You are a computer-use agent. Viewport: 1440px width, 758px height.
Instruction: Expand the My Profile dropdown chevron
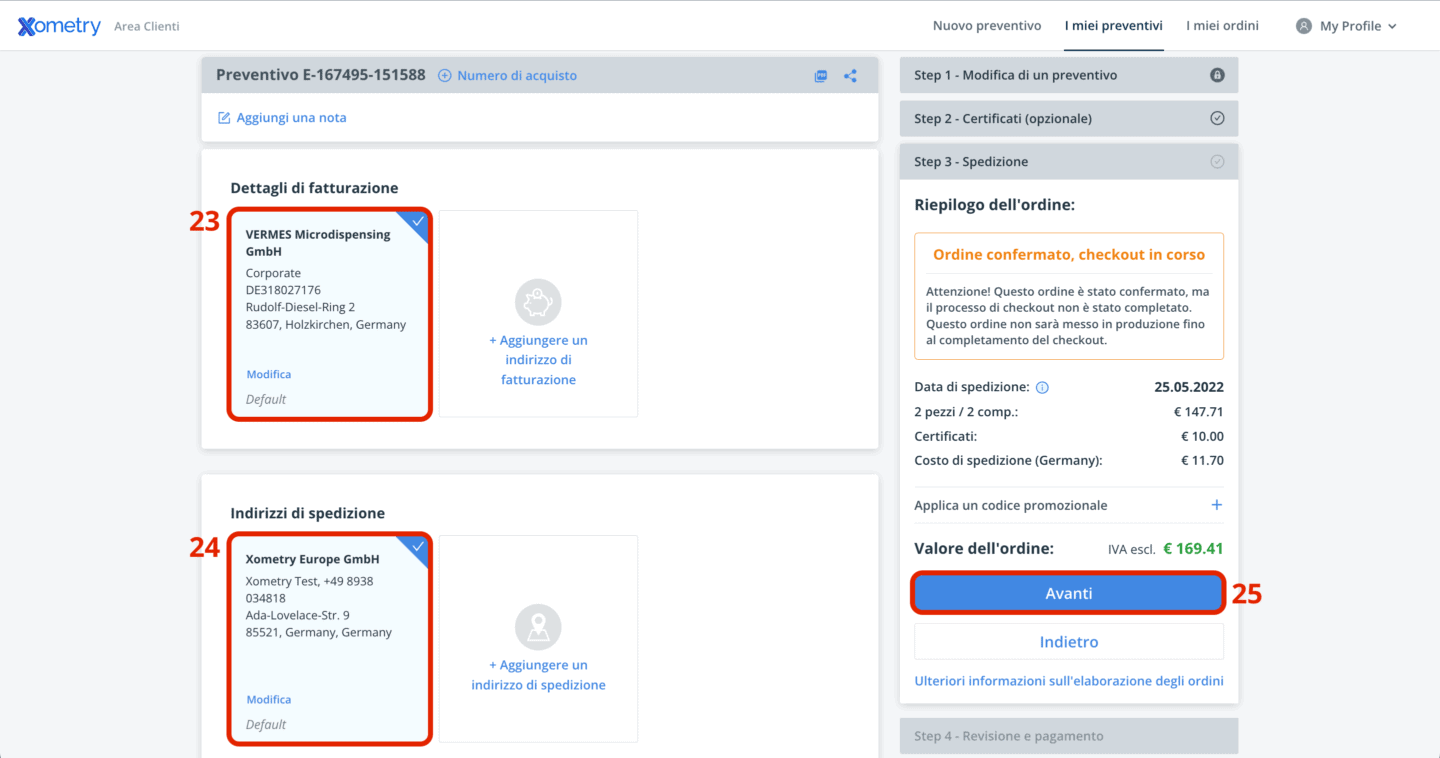coord(1392,27)
